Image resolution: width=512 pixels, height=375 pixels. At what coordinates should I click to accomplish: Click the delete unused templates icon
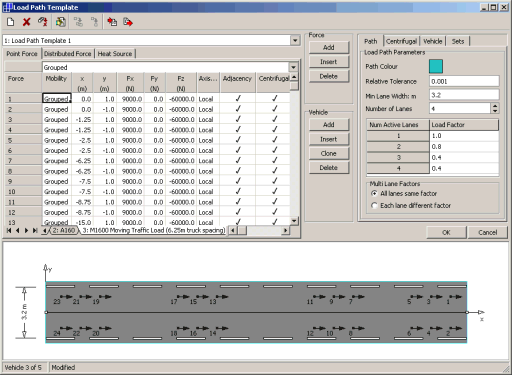coord(43,22)
